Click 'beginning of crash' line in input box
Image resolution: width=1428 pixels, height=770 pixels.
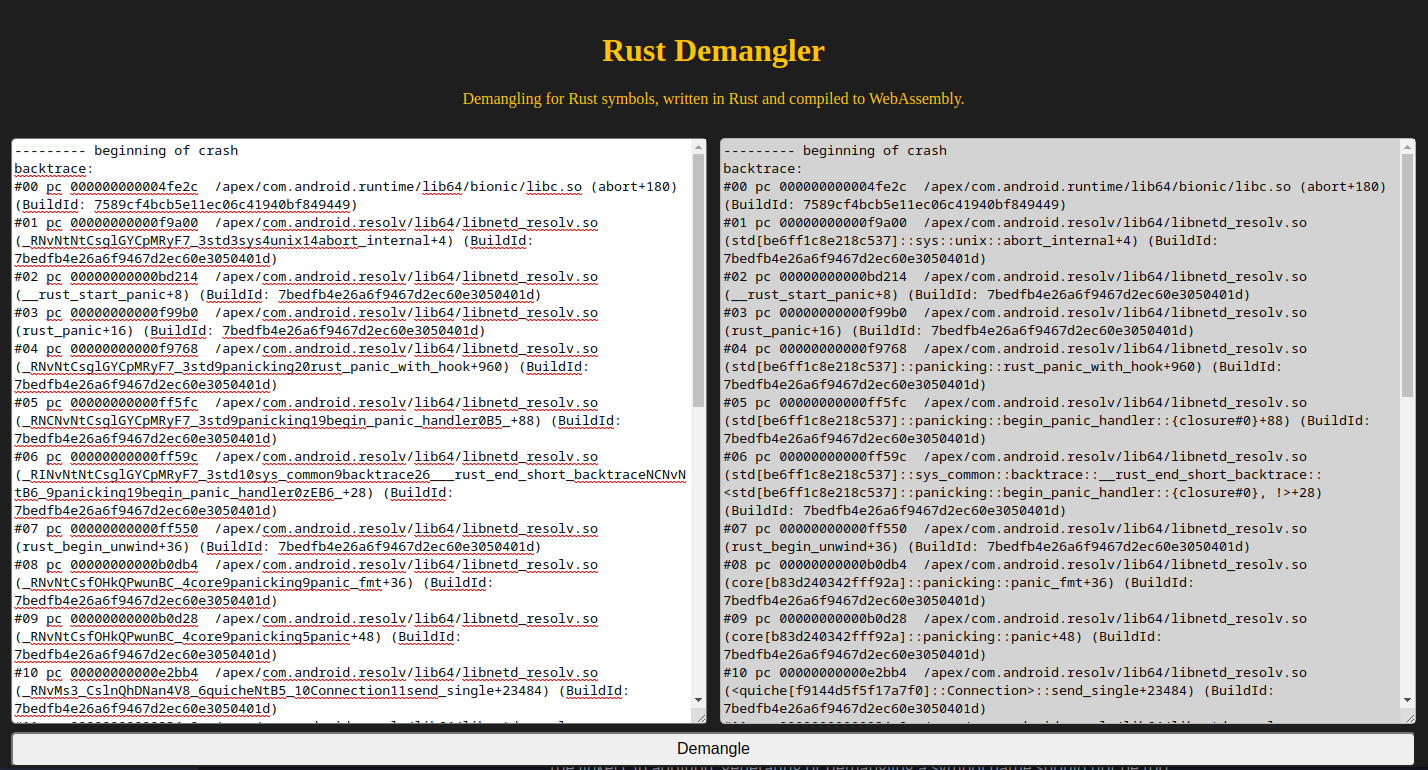click(126, 151)
